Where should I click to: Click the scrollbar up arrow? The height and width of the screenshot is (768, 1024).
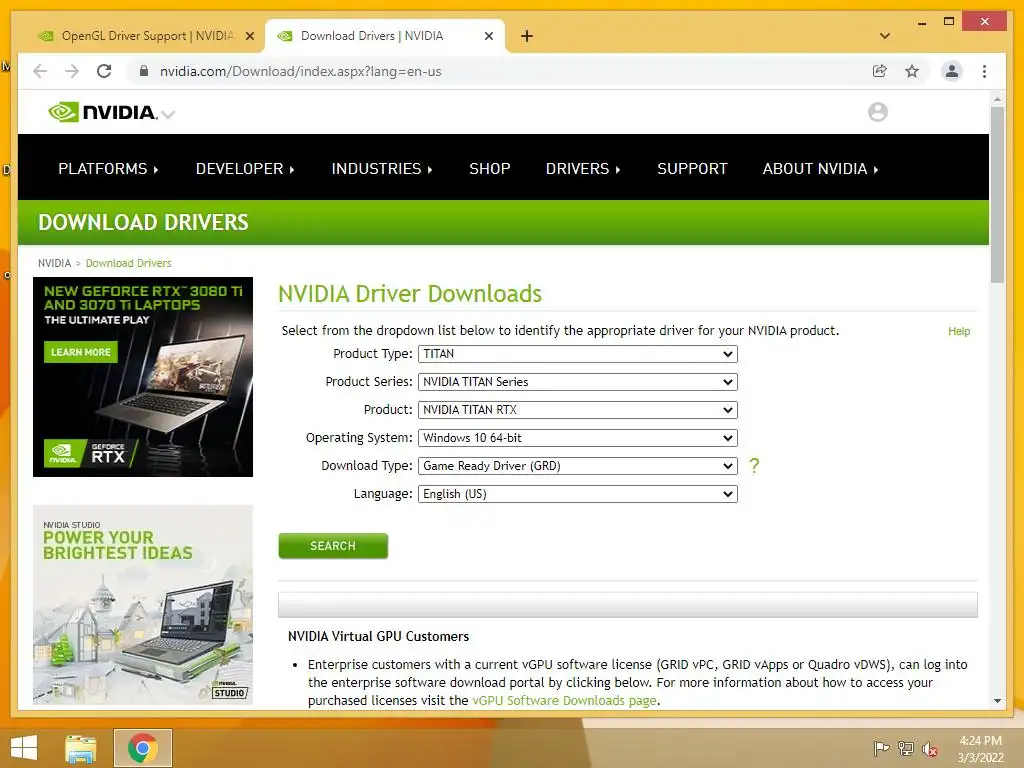[997, 99]
